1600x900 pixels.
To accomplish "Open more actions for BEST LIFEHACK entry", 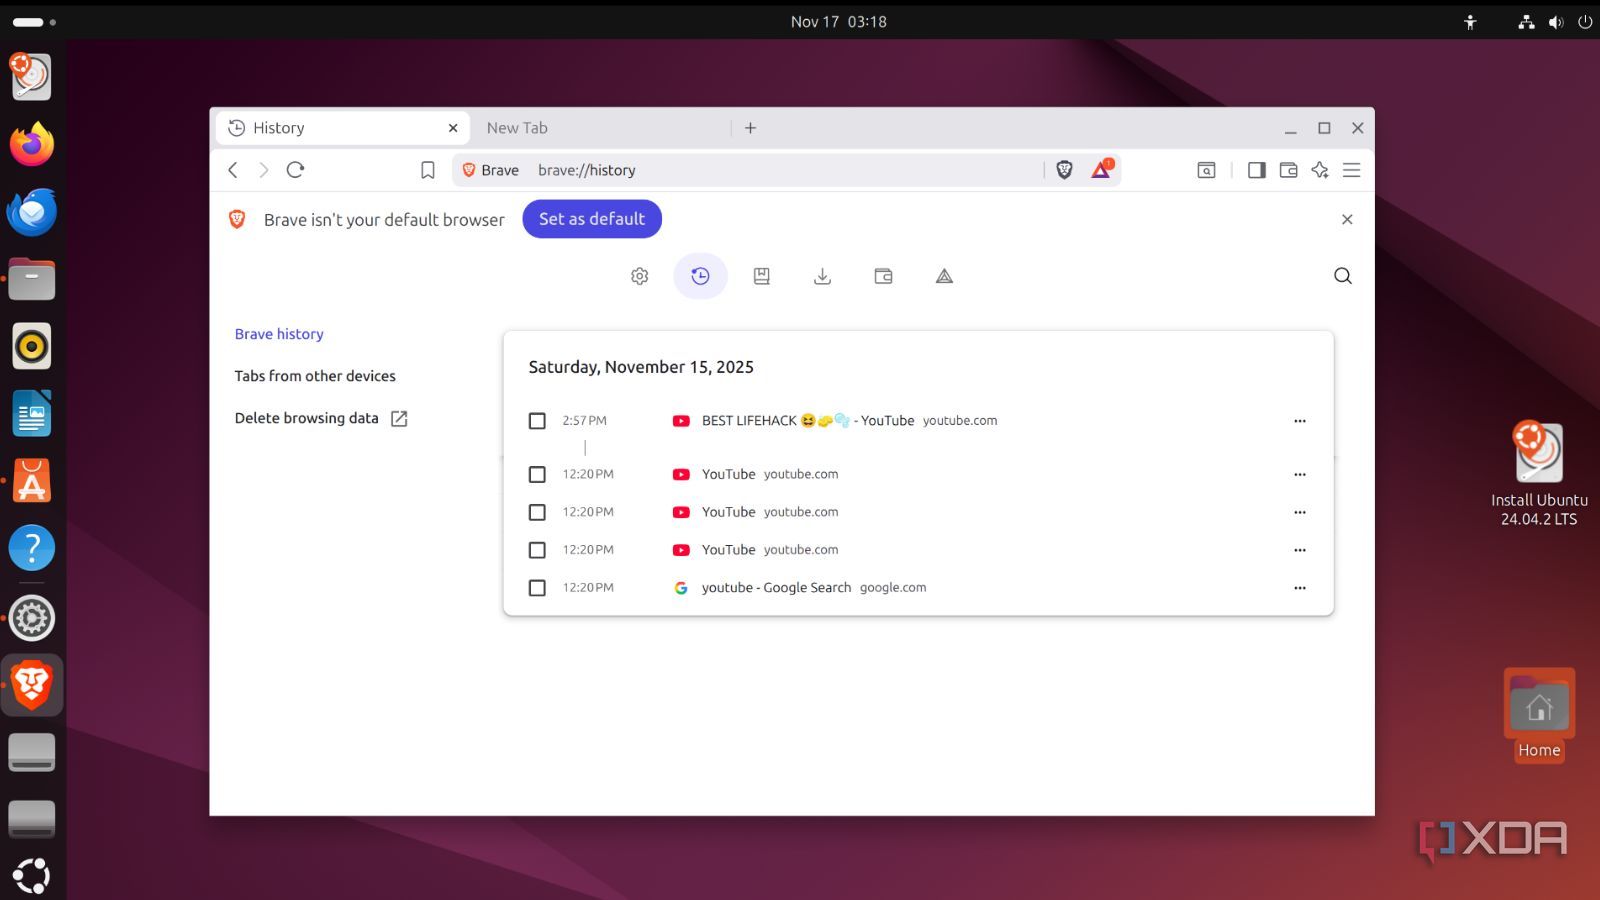I will [1300, 421].
